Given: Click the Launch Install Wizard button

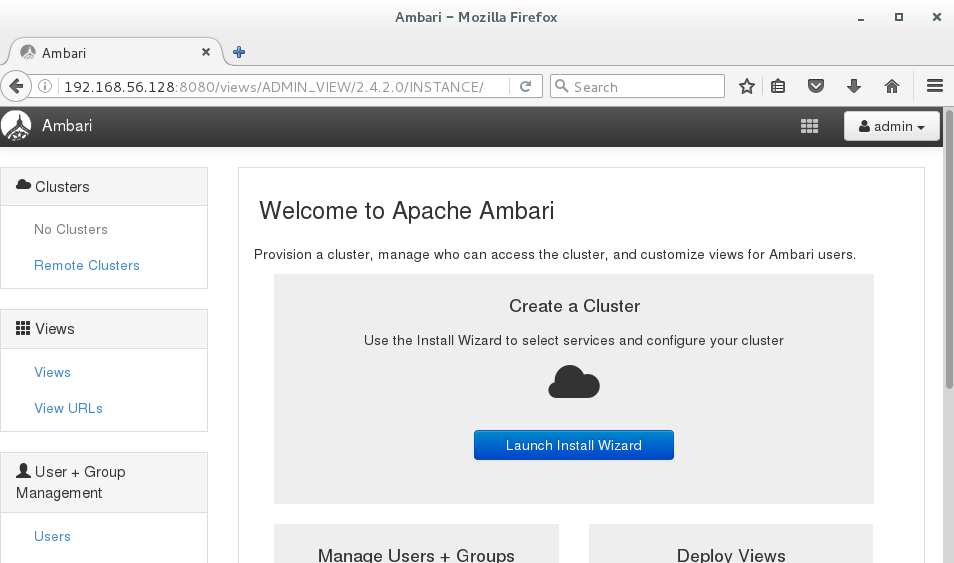Looking at the screenshot, I should click(573, 445).
